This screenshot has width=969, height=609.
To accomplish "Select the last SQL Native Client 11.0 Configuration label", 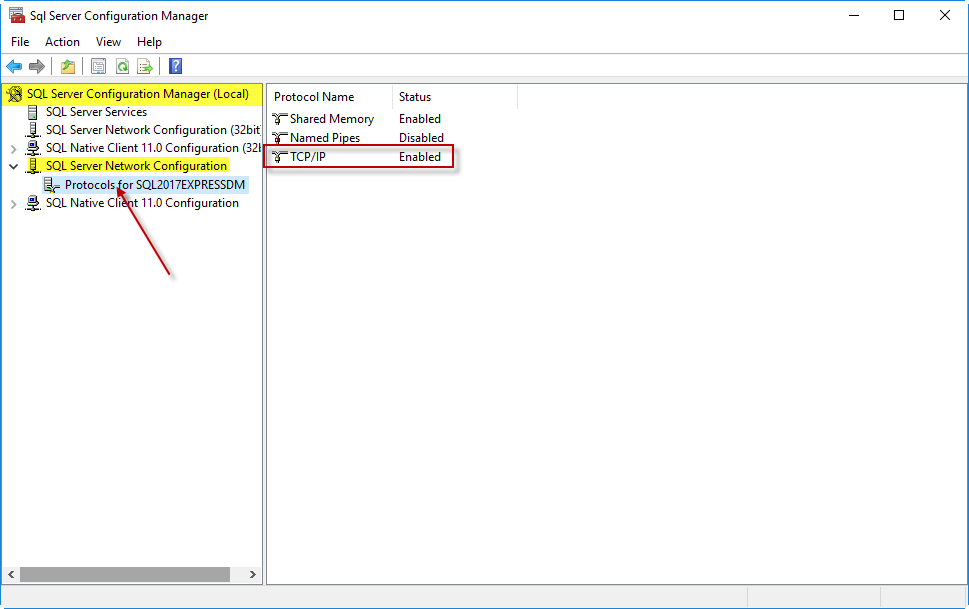I will (x=142, y=203).
